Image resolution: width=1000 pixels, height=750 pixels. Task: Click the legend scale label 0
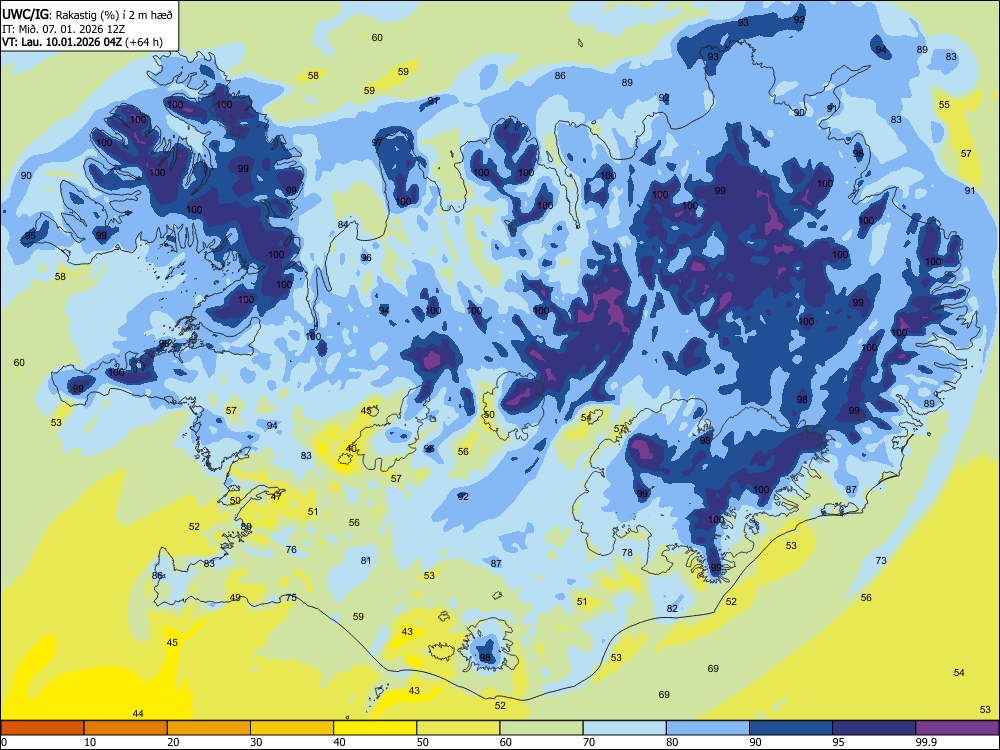coord(5,742)
